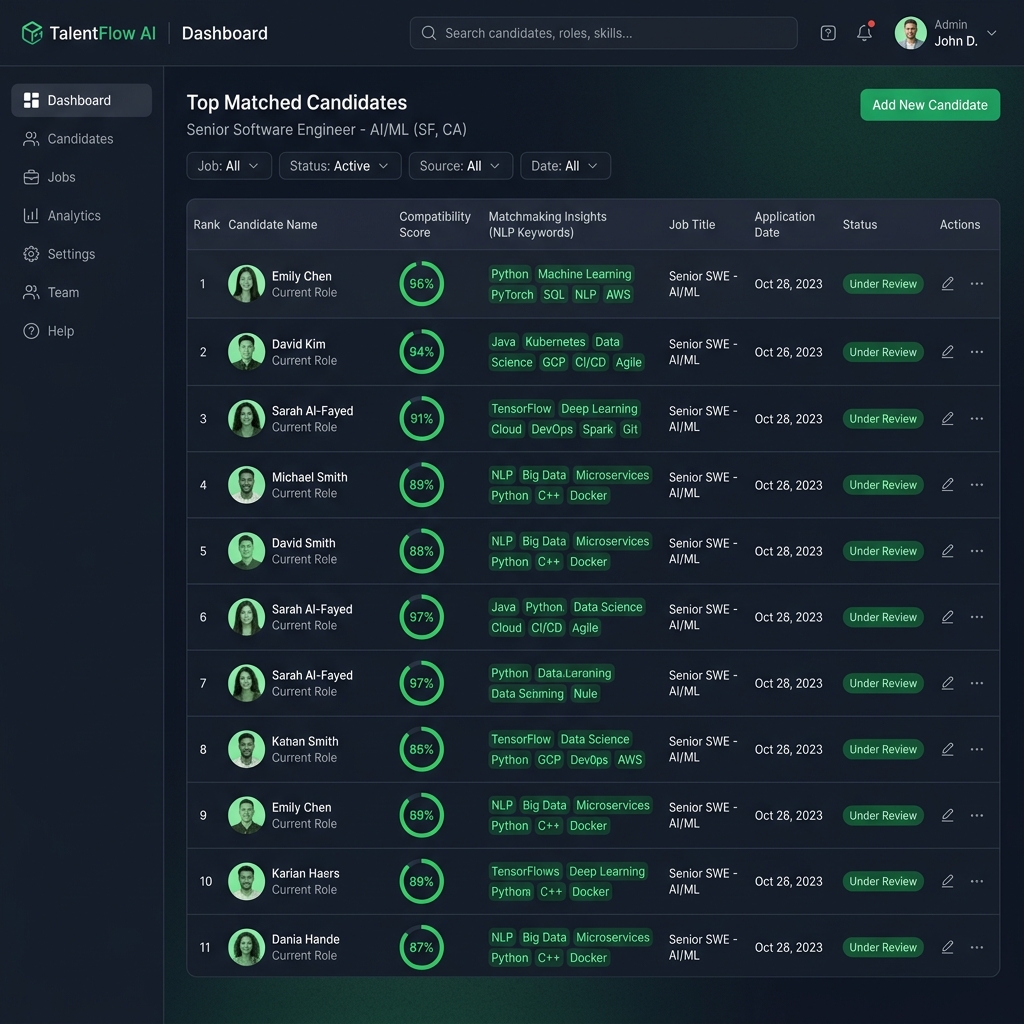Open Candidates in the sidebar

(x=82, y=138)
